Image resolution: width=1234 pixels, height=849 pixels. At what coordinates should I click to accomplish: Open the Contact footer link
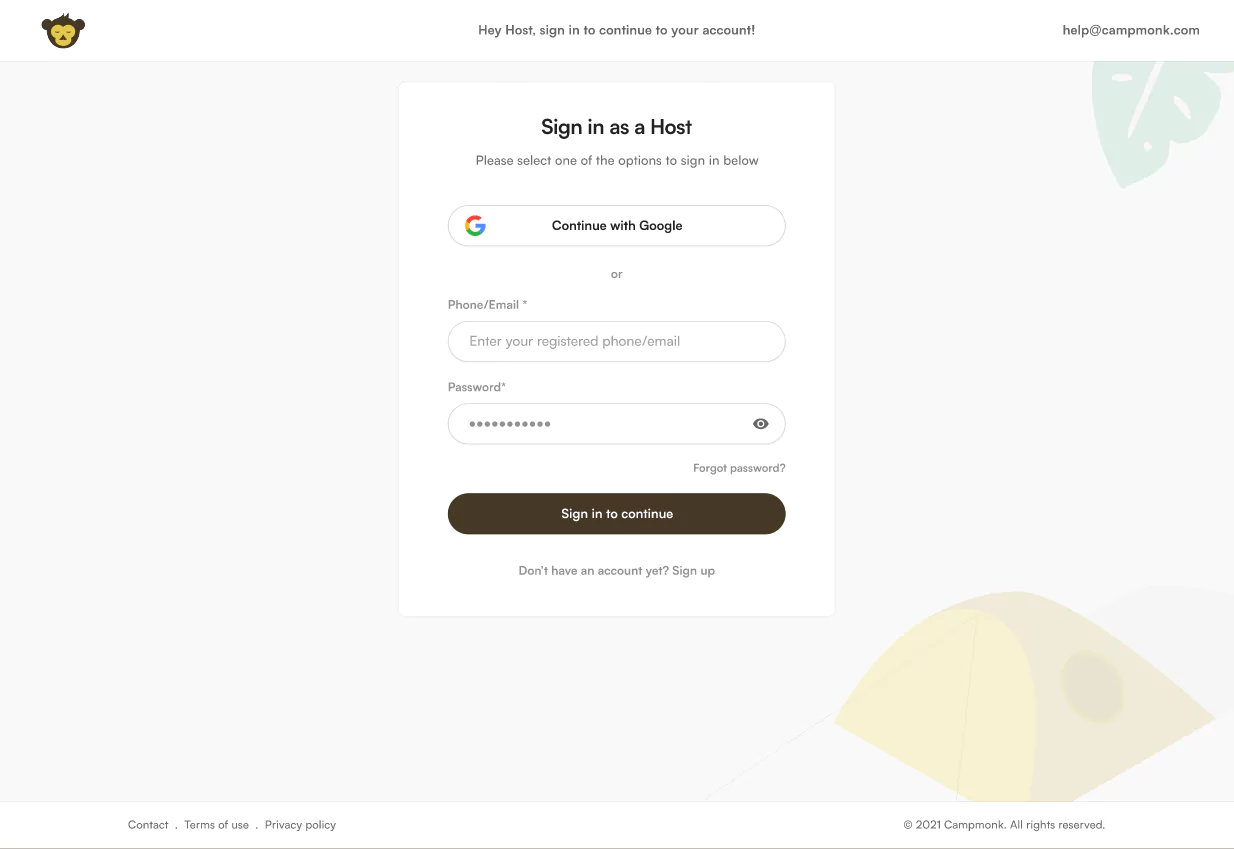(x=148, y=825)
